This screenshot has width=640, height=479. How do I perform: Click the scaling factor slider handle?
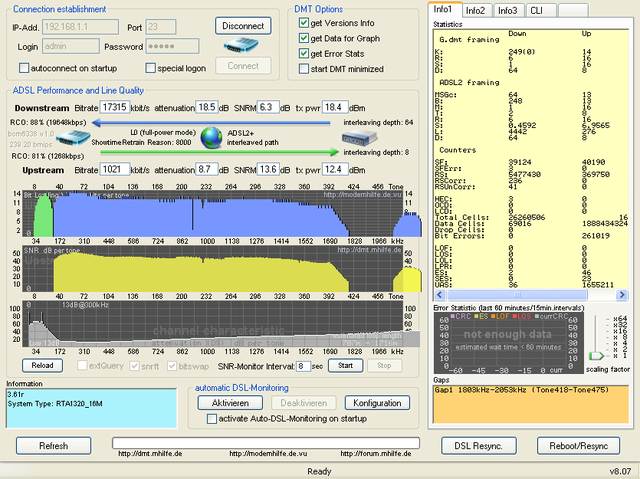tap(596, 356)
